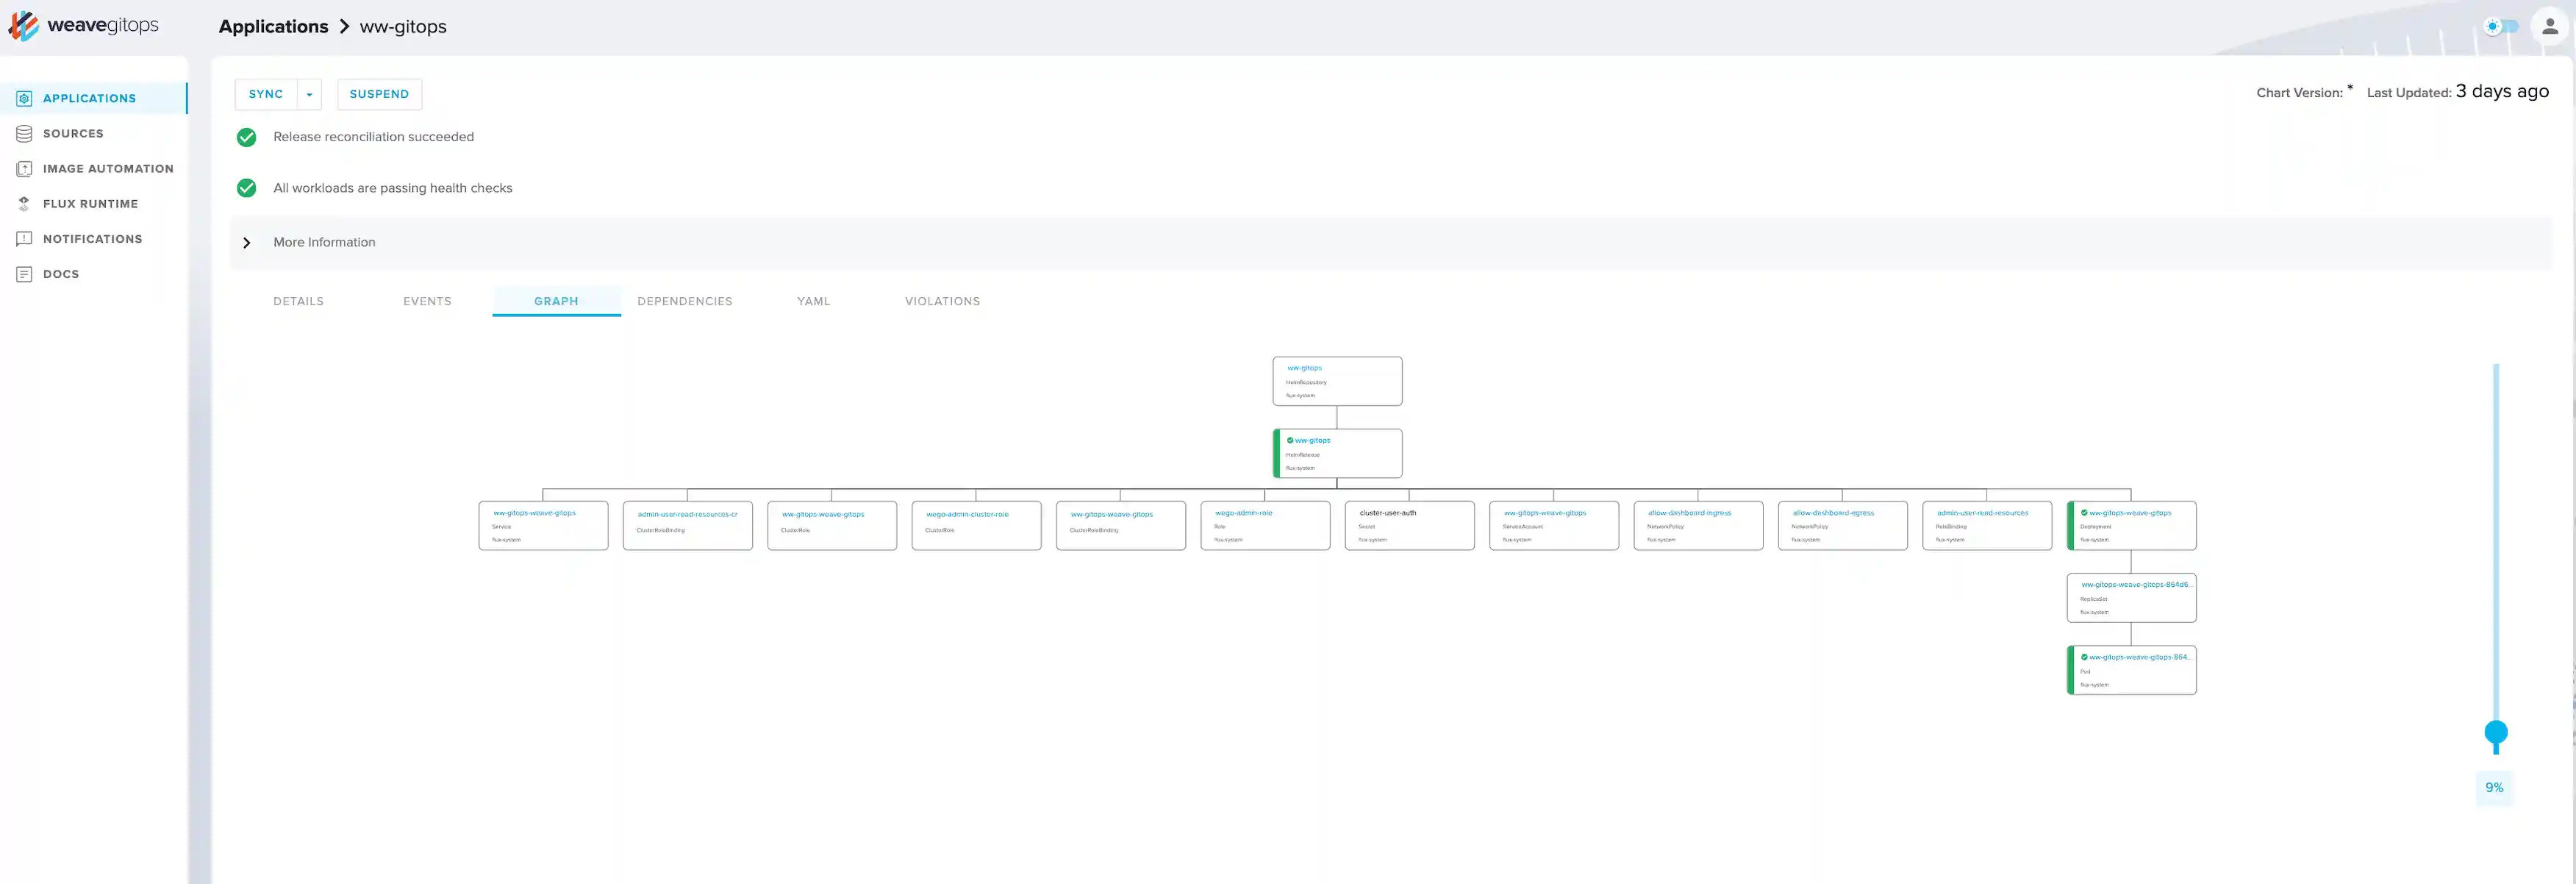Expand the More Information section
Viewport: 2576px width, 884px height.
pos(246,242)
